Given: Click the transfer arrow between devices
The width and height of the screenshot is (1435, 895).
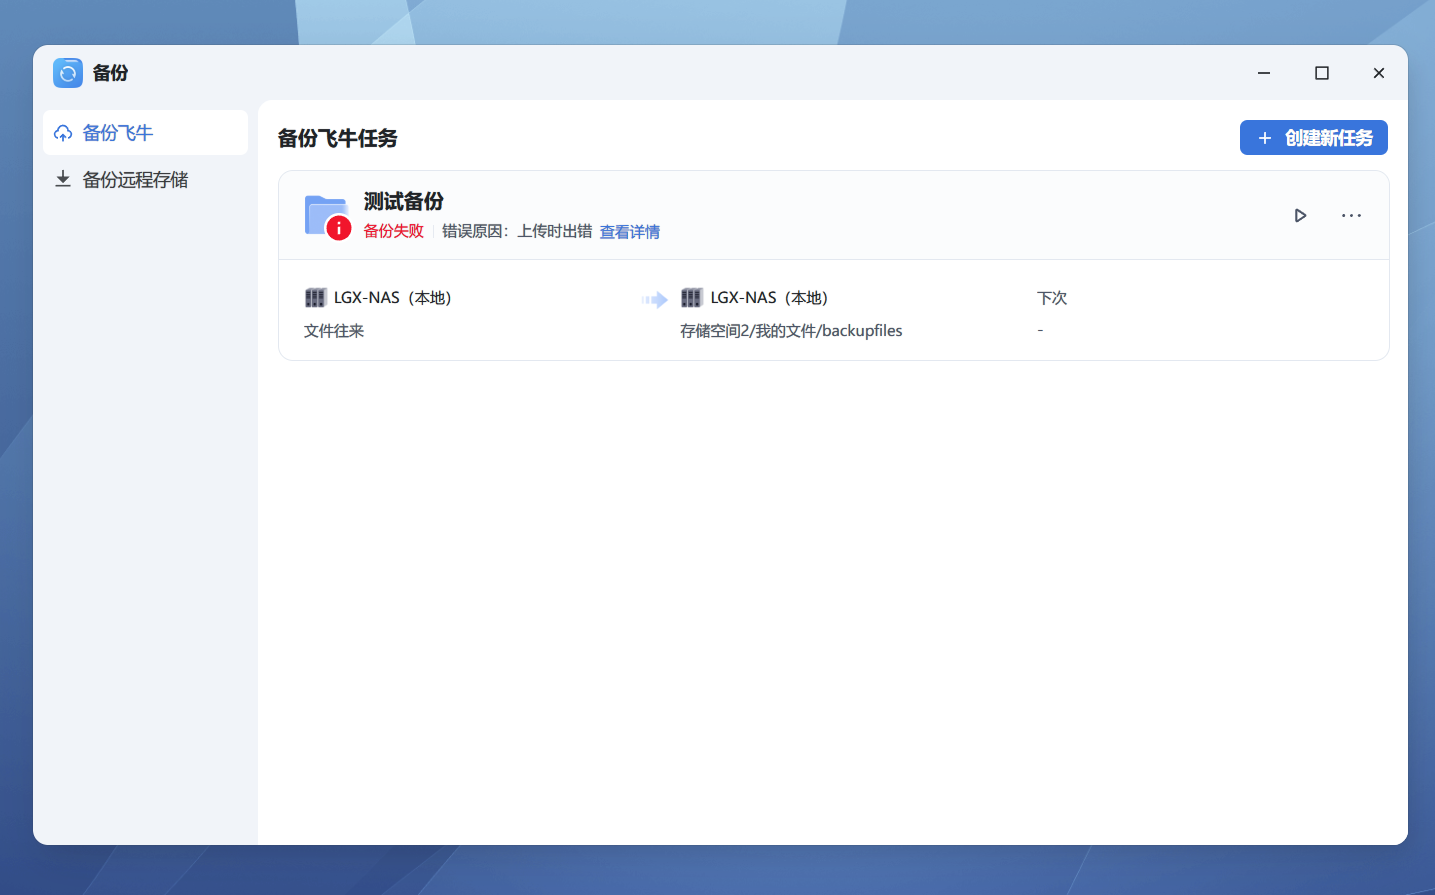Looking at the screenshot, I should pos(655,299).
